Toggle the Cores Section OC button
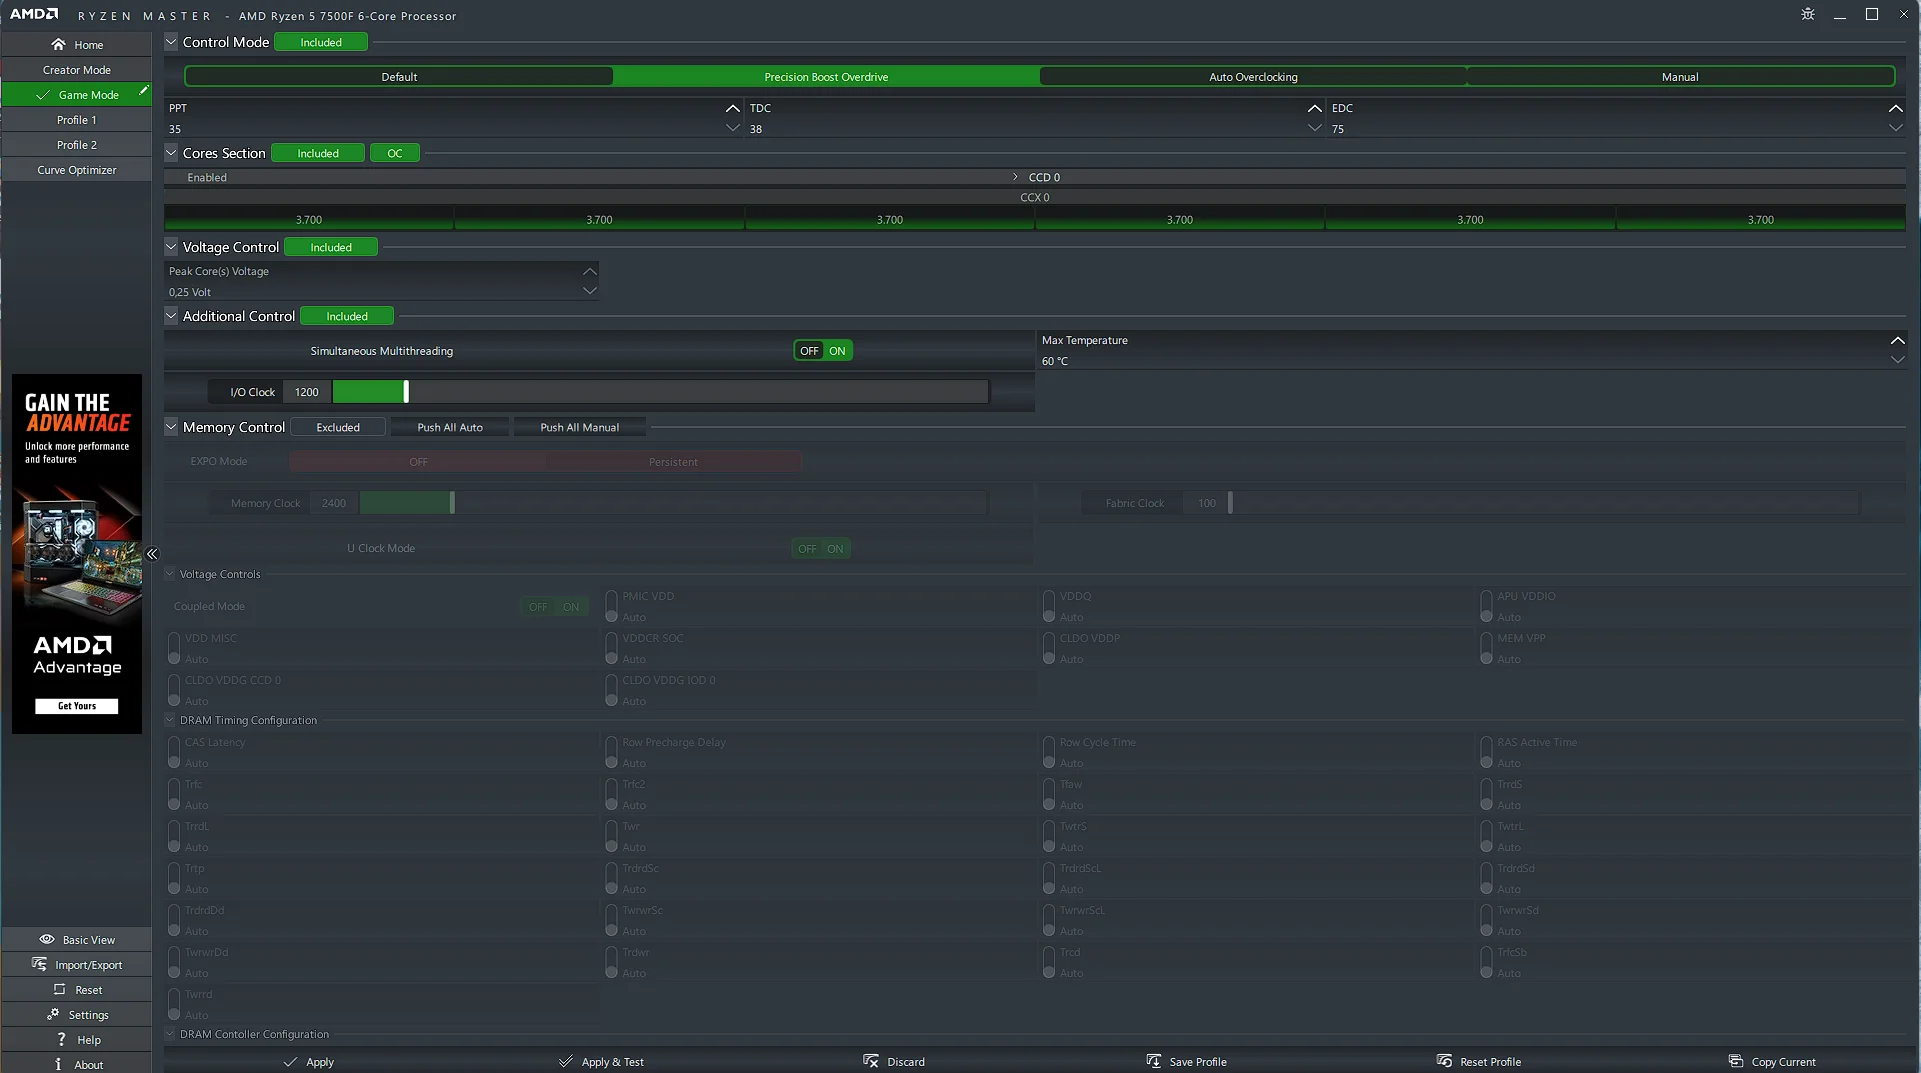 395,153
